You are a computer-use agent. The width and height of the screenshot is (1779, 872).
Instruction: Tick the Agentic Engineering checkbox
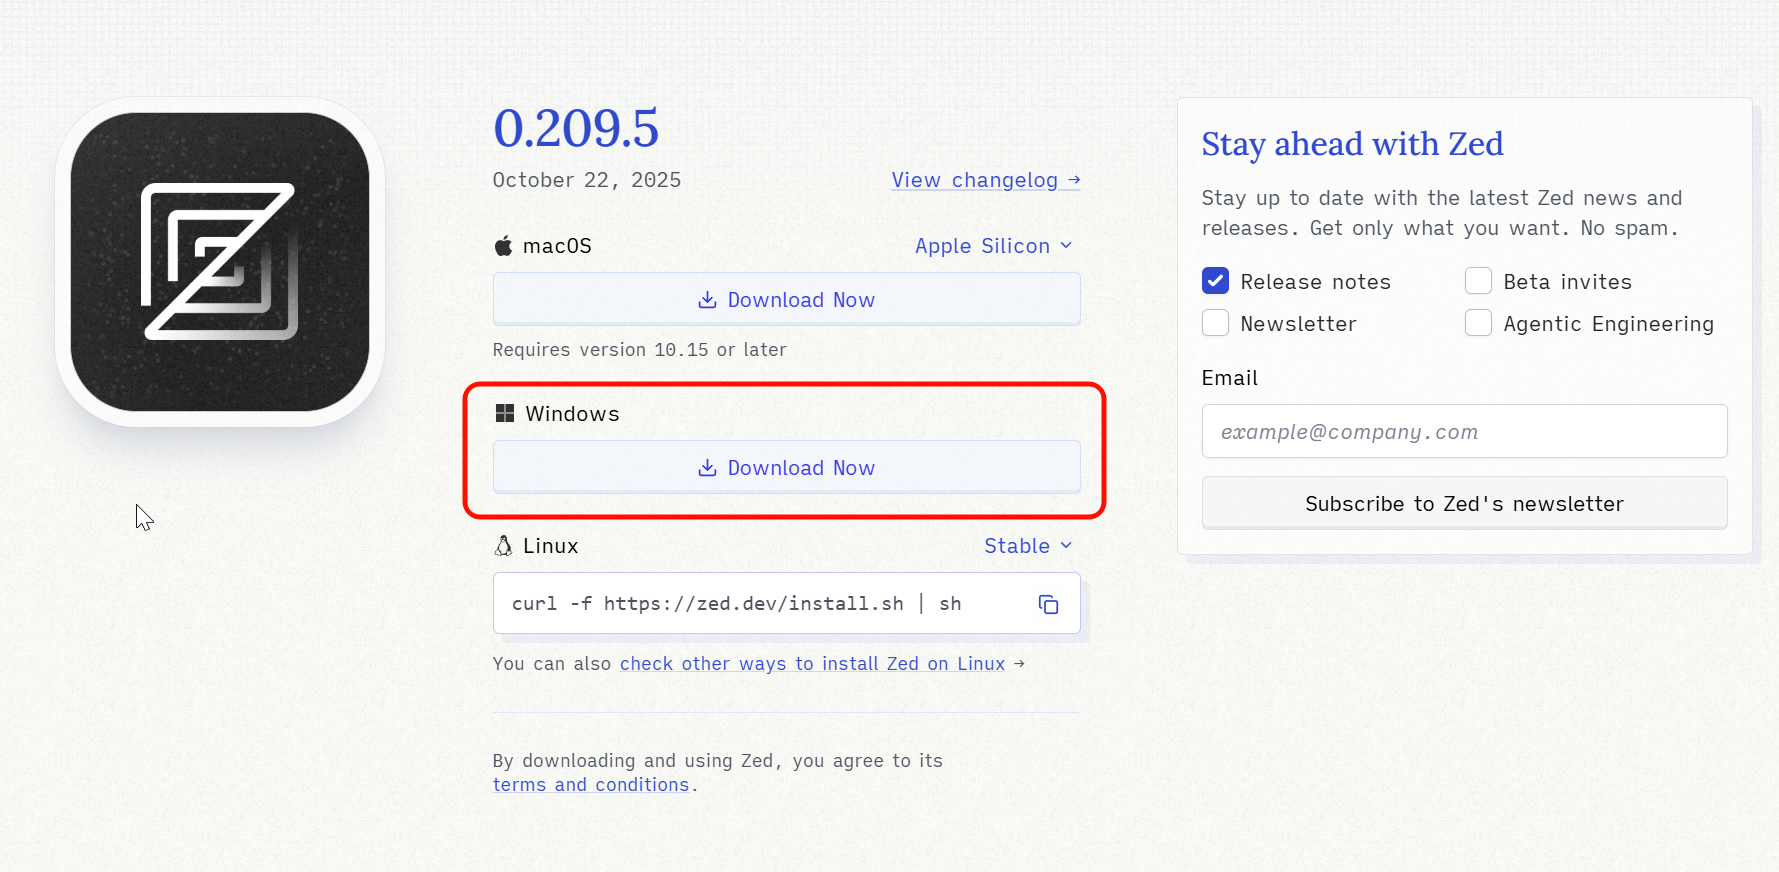[x=1478, y=323]
